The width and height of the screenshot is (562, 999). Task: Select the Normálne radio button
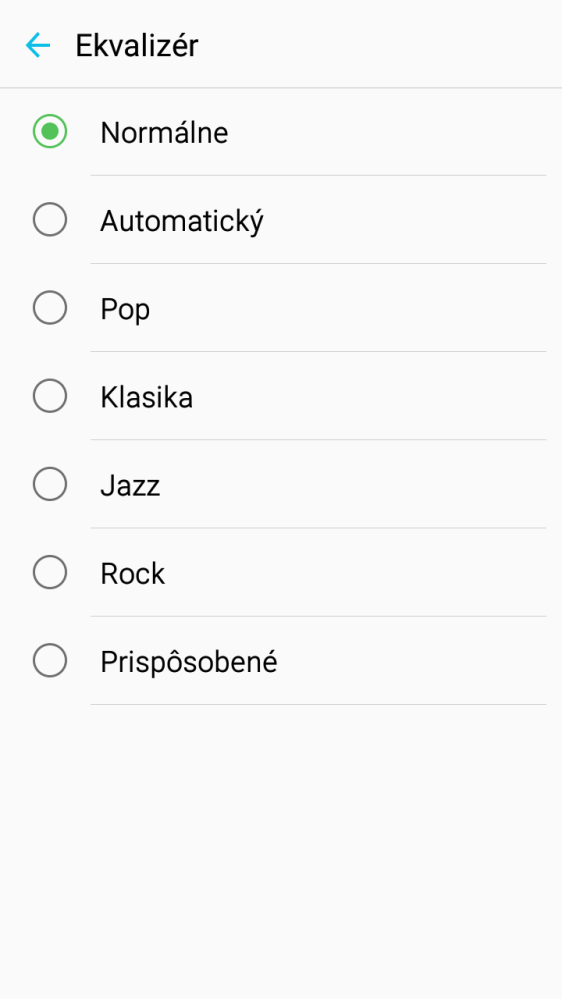(50, 131)
